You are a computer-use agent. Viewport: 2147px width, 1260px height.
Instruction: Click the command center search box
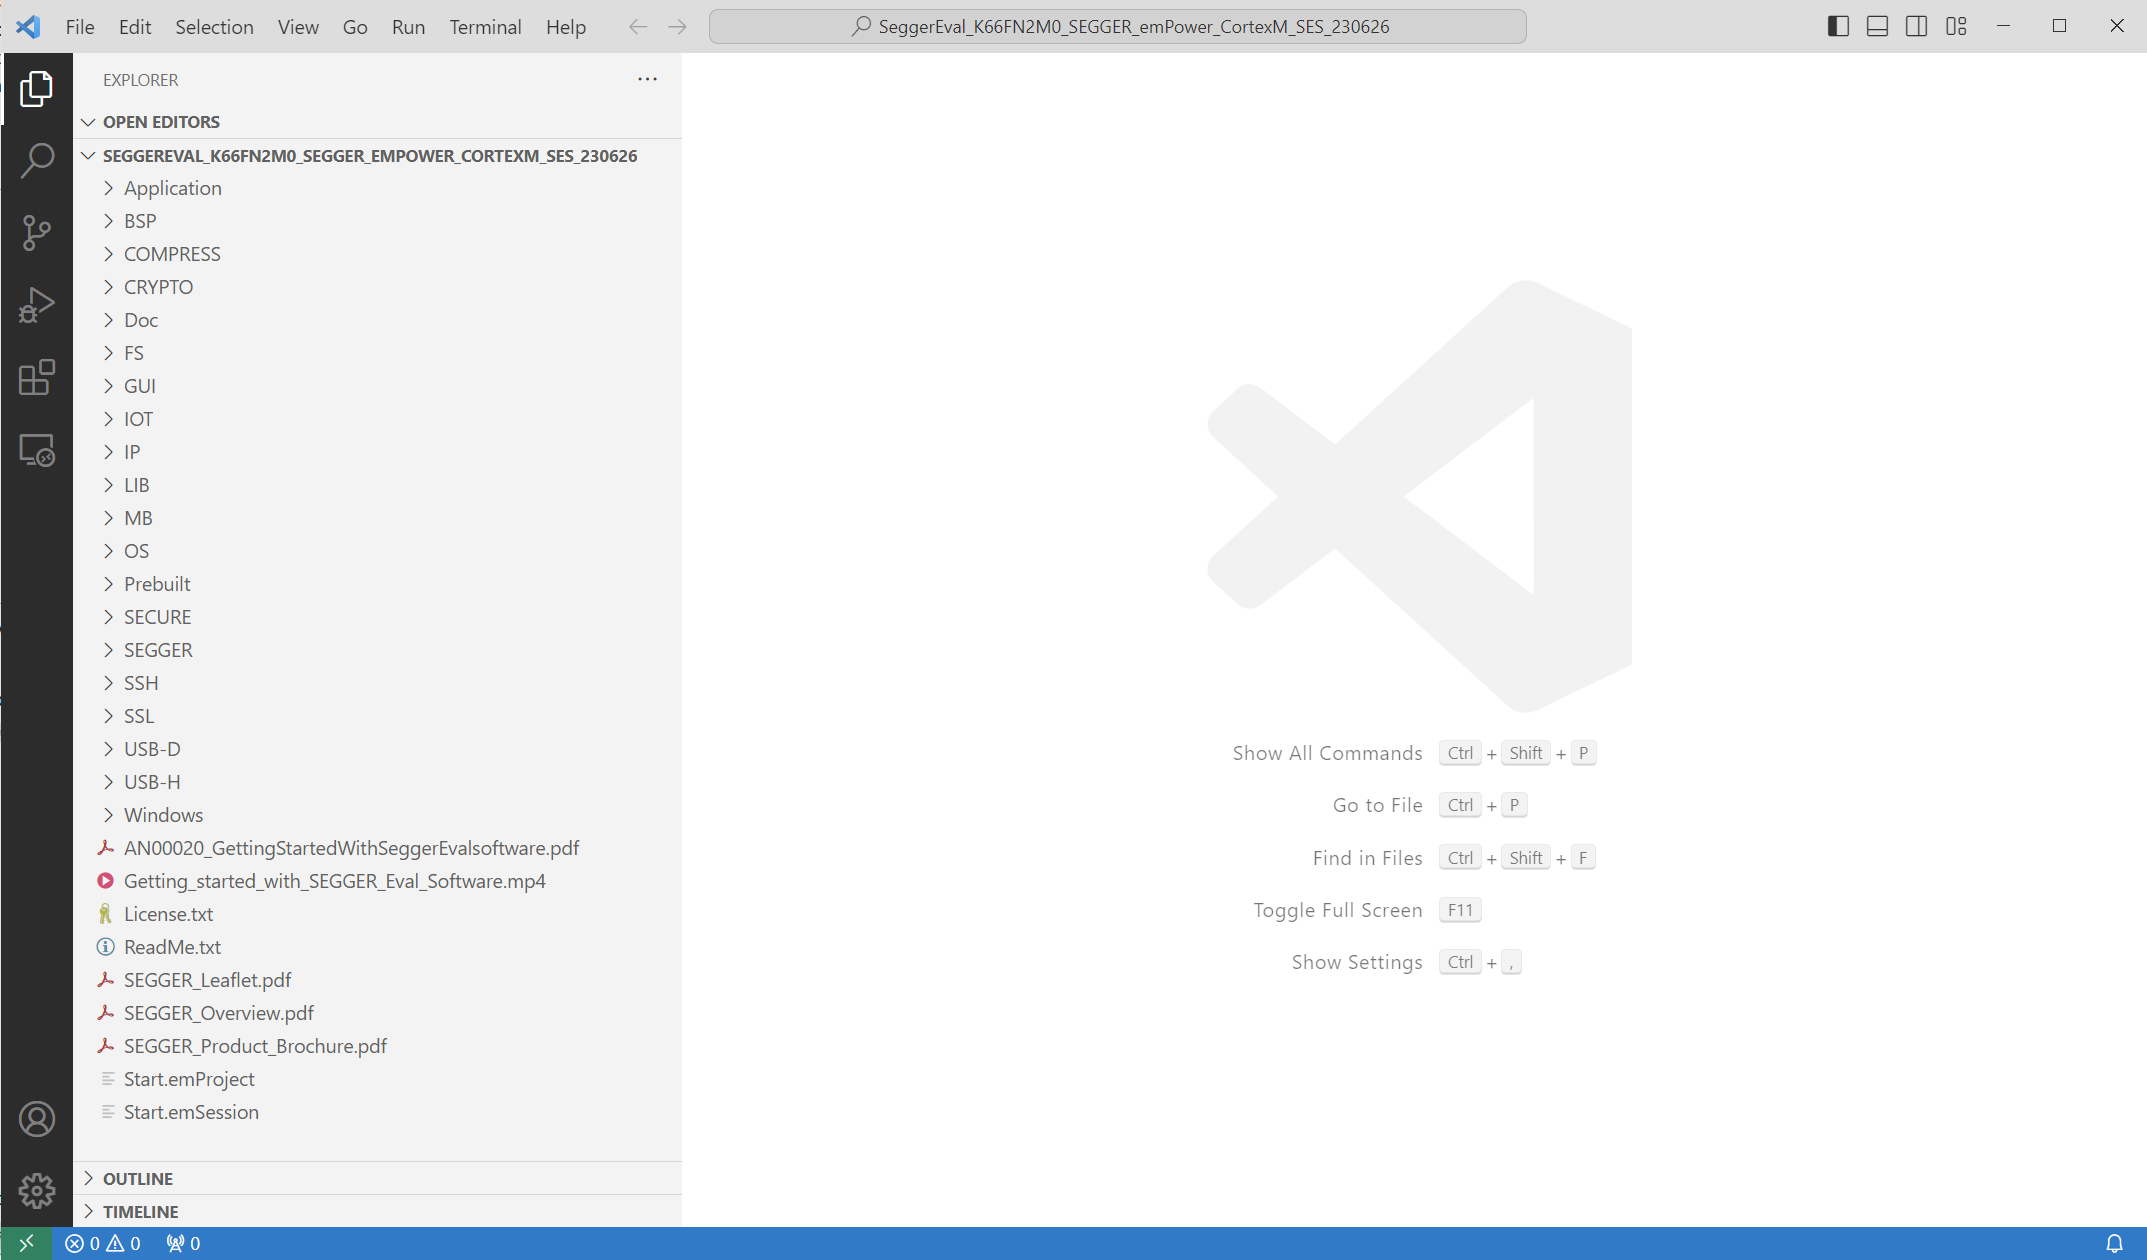pyautogui.click(x=1117, y=27)
